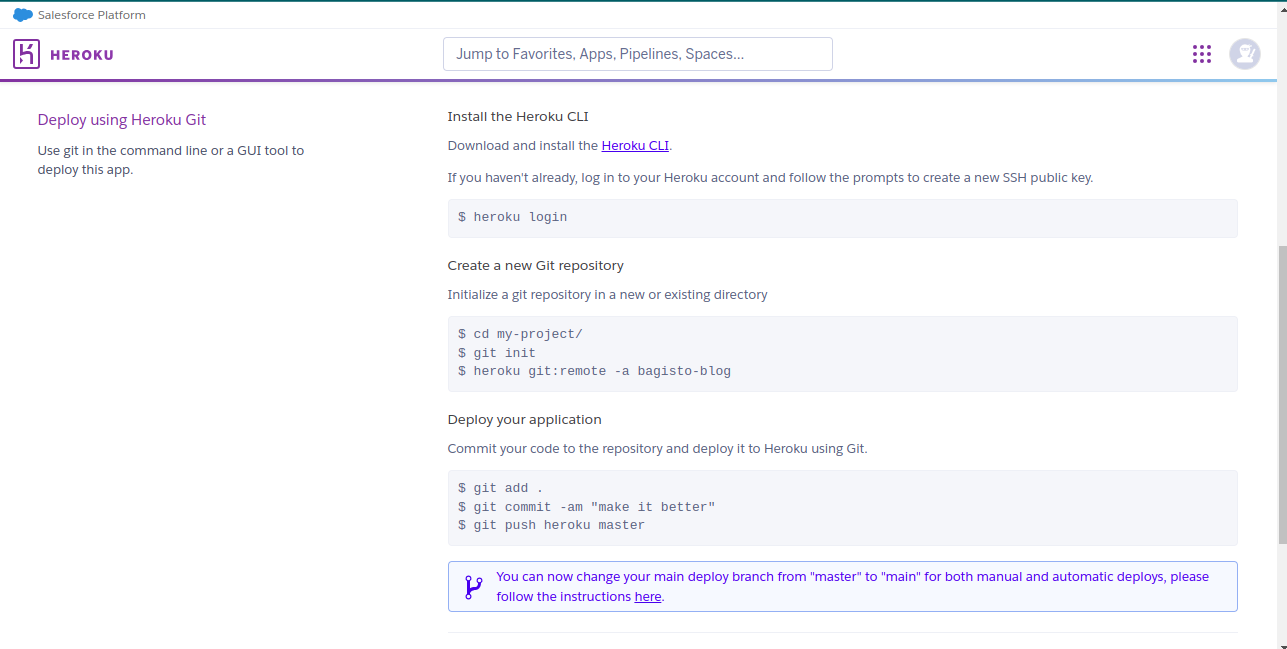This screenshot has width=1287, height=649.
Task: Follow the 'here' instructions link
Action: [648, 597]
